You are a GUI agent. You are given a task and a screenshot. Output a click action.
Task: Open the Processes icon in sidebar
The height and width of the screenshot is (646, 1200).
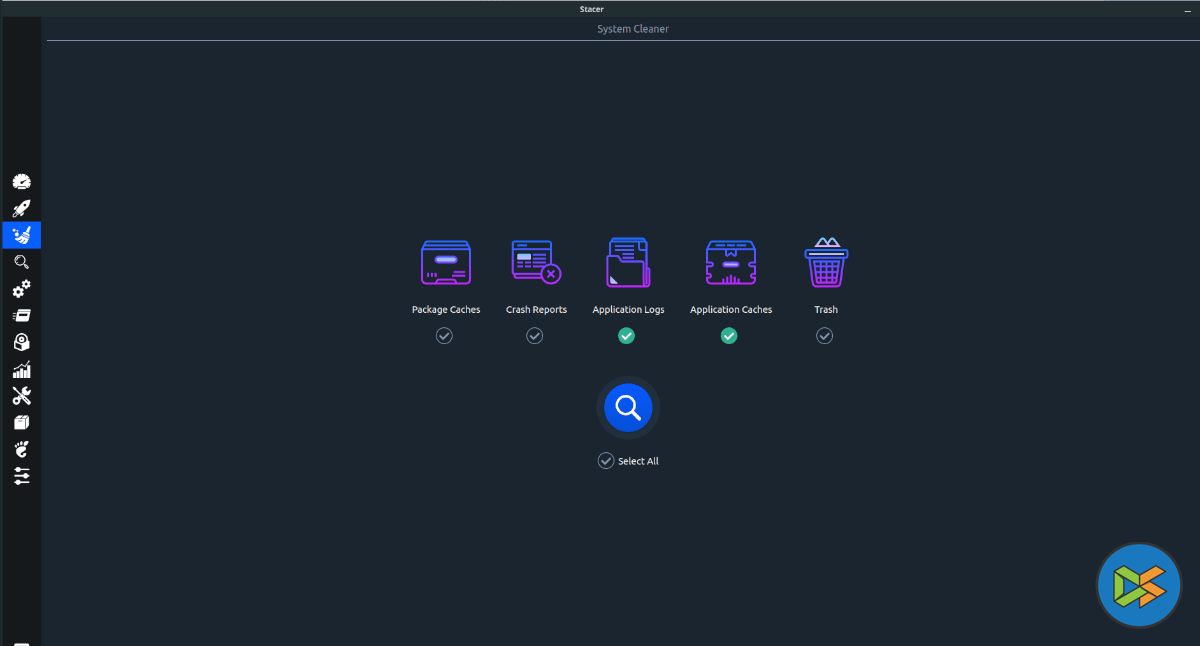point(21,316)
